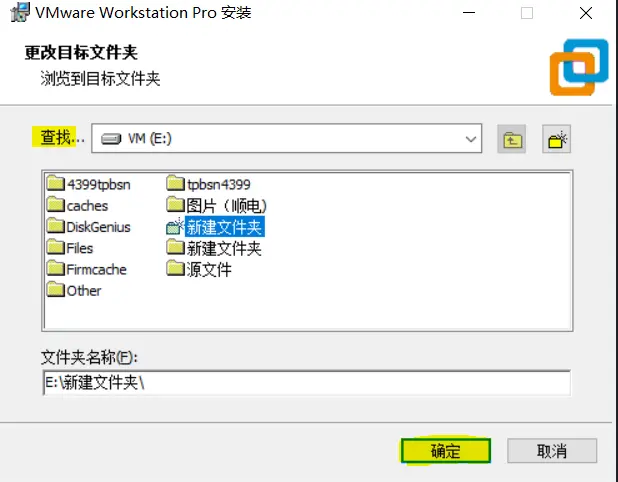The height and width of the screenshot is (482, 618).
Task: Click the 源文件 folder icon
Action: (175, 268)
